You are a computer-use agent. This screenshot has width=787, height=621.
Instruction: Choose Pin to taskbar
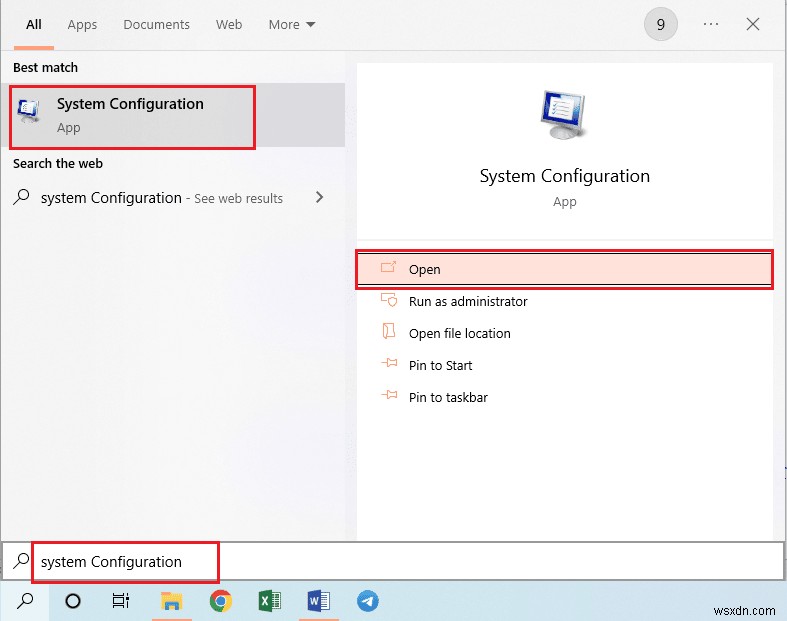[x=565, y=398]
